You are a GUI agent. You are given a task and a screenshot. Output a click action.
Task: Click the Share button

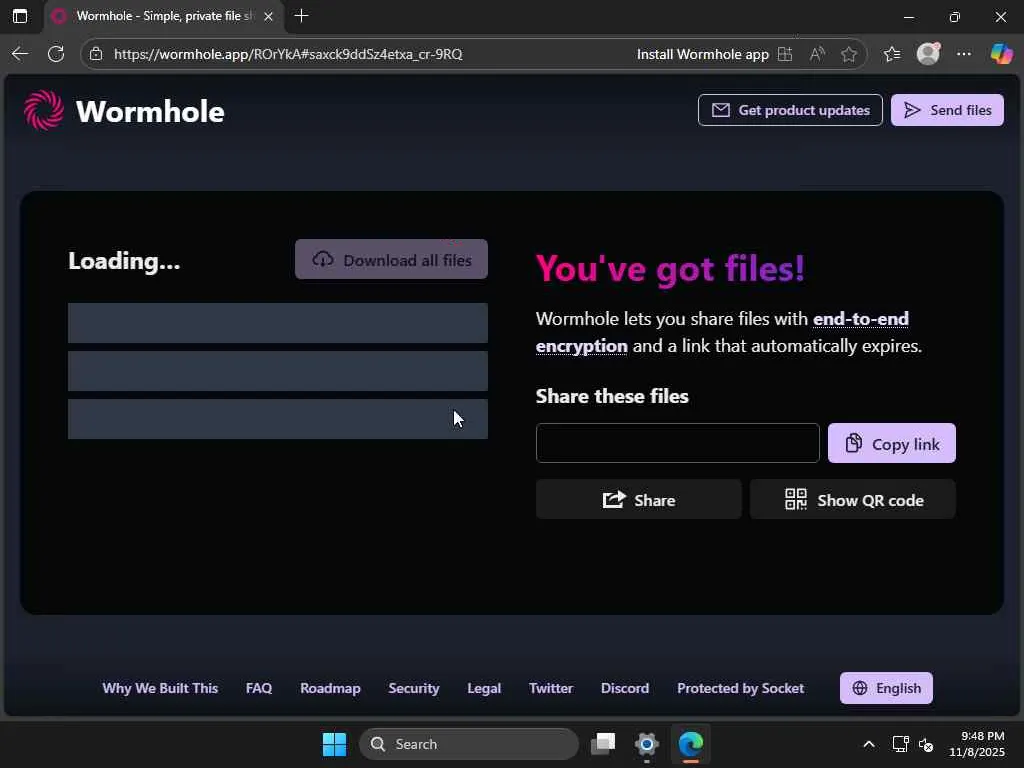click(639, 500)
